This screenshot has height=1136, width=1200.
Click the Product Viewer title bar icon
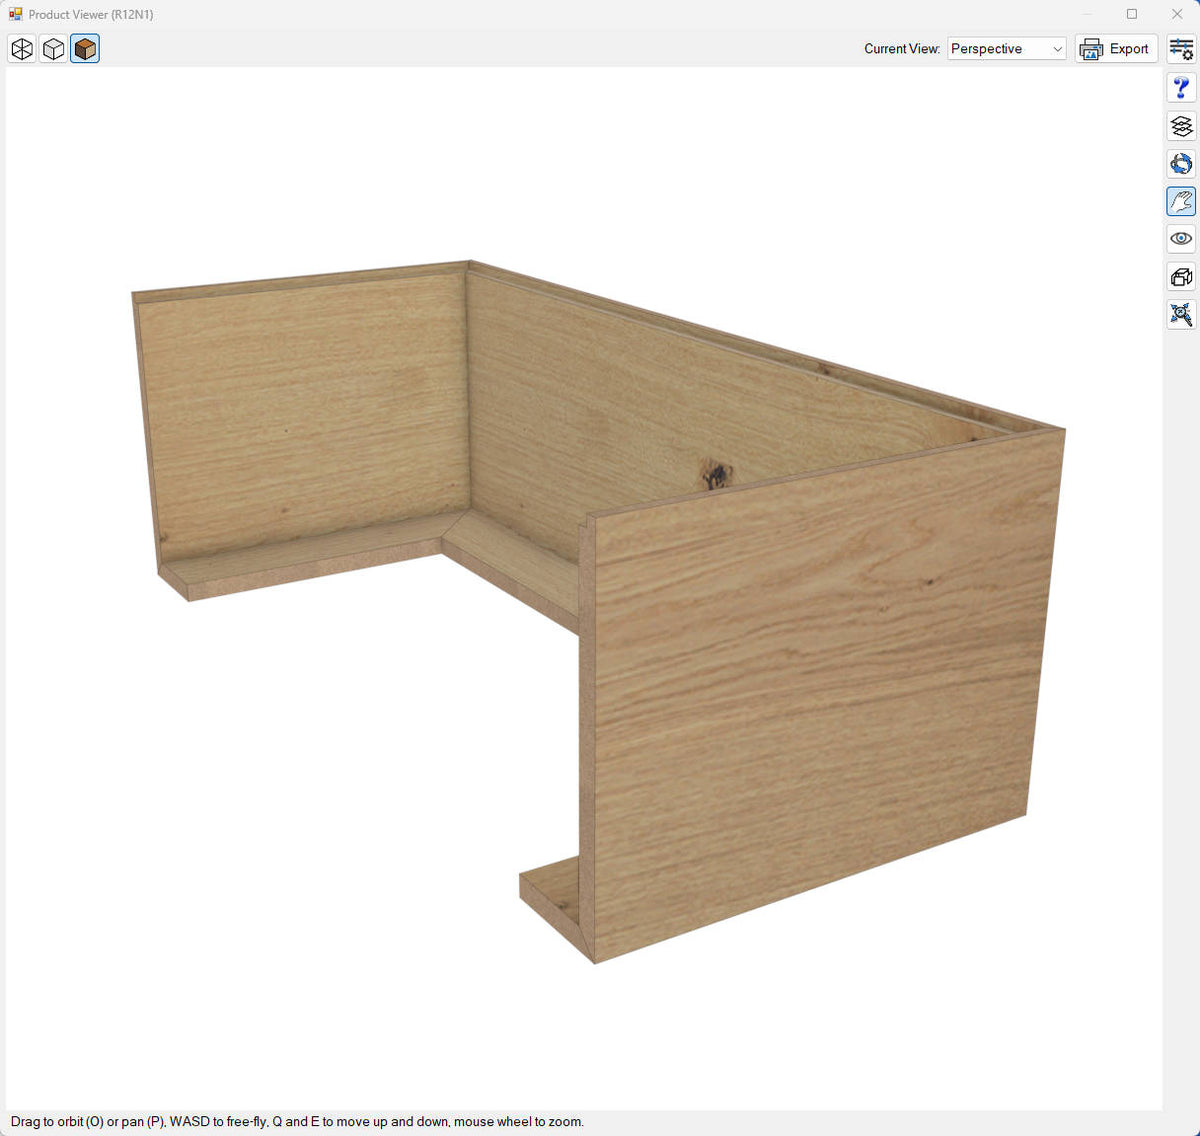(14, 14)
